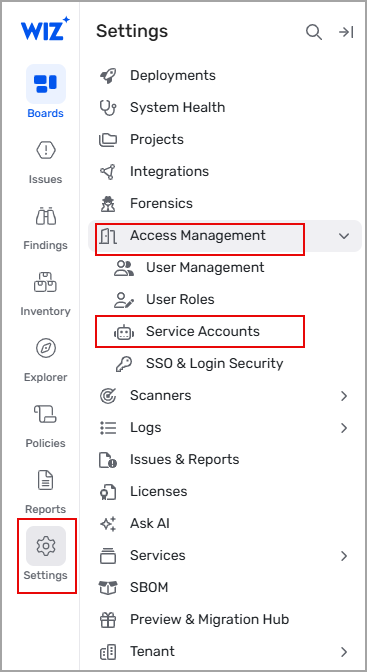Open the Reports document icon
367x672 pixels.
click(45, 480)
